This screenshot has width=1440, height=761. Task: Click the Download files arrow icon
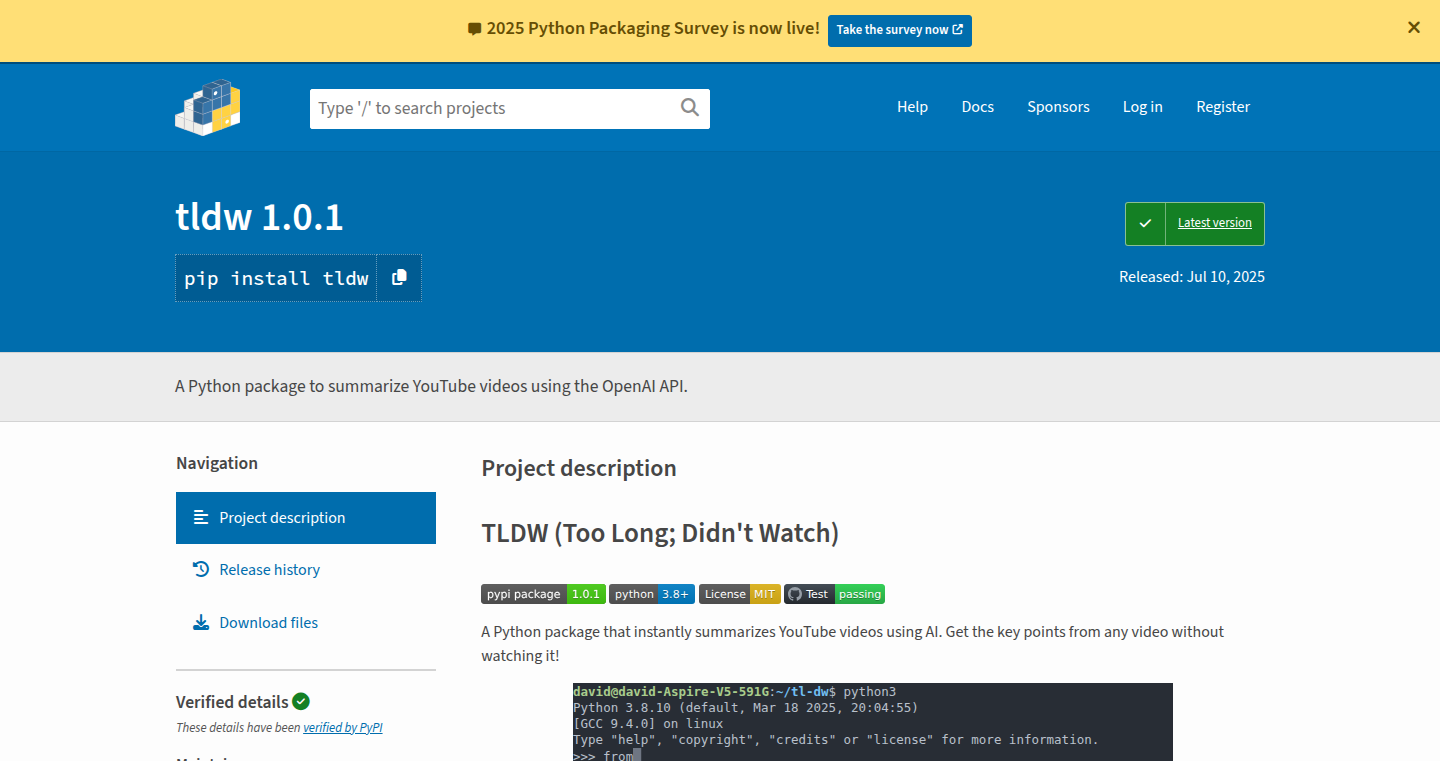(201, 622)
